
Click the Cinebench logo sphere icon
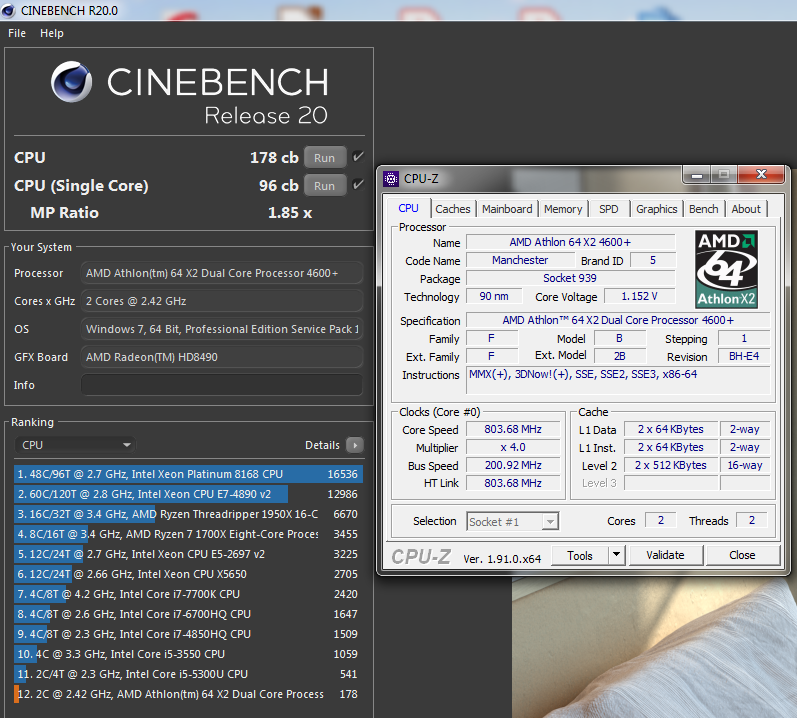coord(72,82)
